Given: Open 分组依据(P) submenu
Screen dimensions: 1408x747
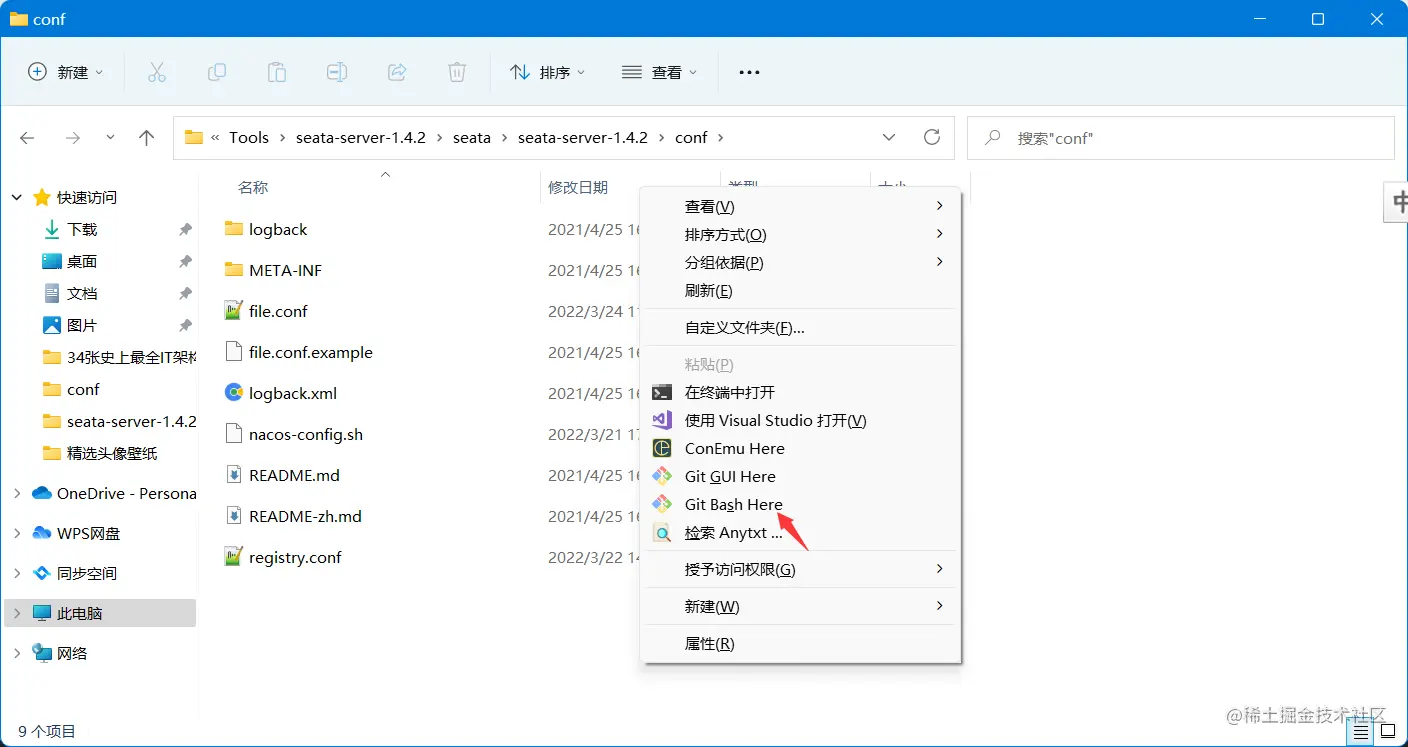Looking at the screenshot, I should (800, 262).
